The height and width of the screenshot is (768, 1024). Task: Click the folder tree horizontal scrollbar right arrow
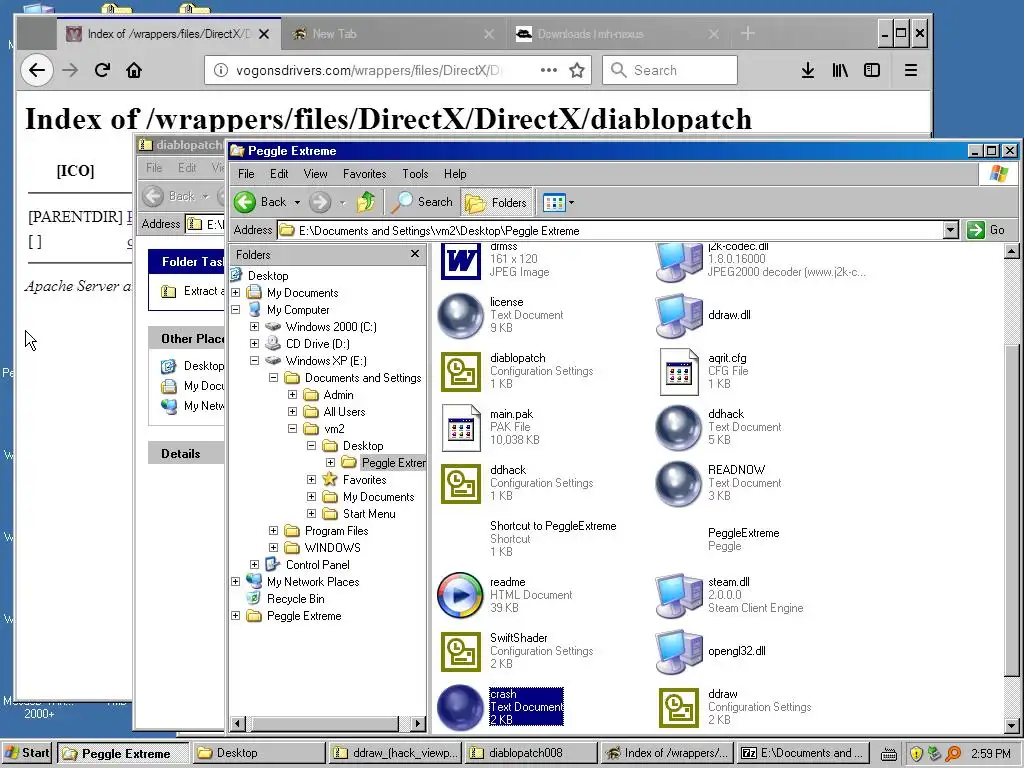point(418,723)
